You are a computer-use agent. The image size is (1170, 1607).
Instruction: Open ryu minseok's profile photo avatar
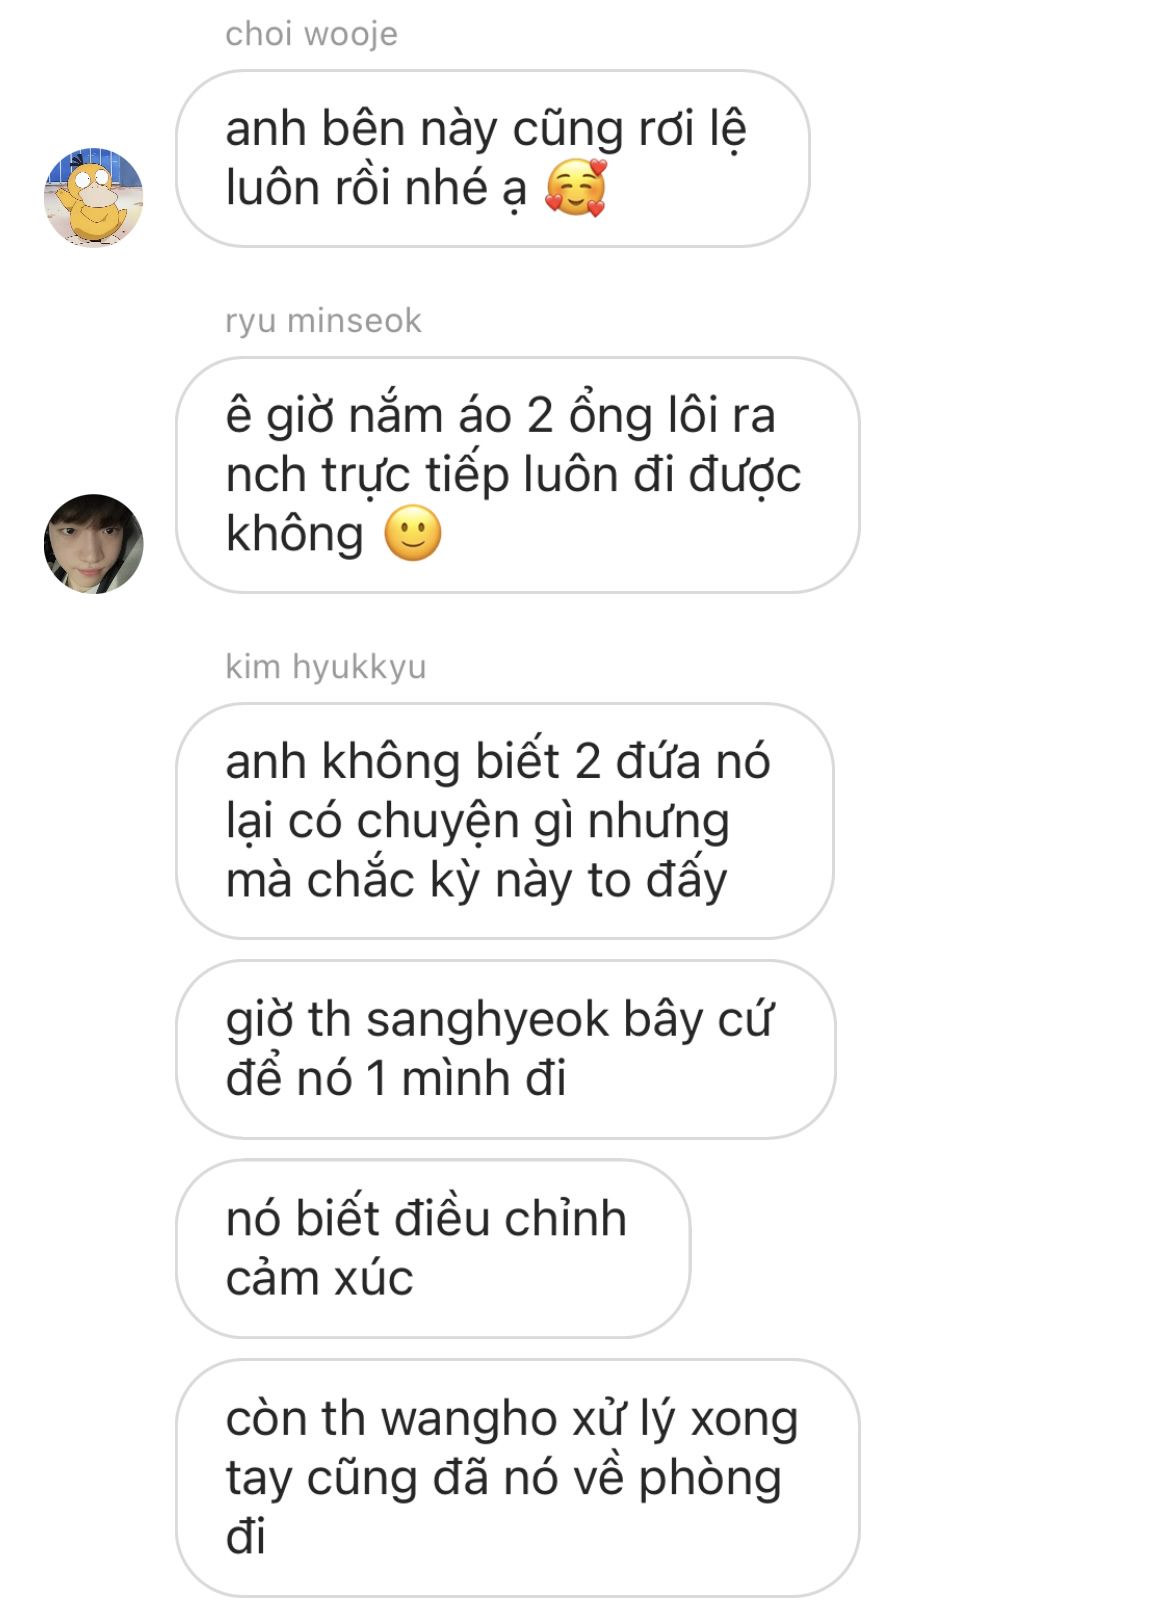[x=94, y=544]
